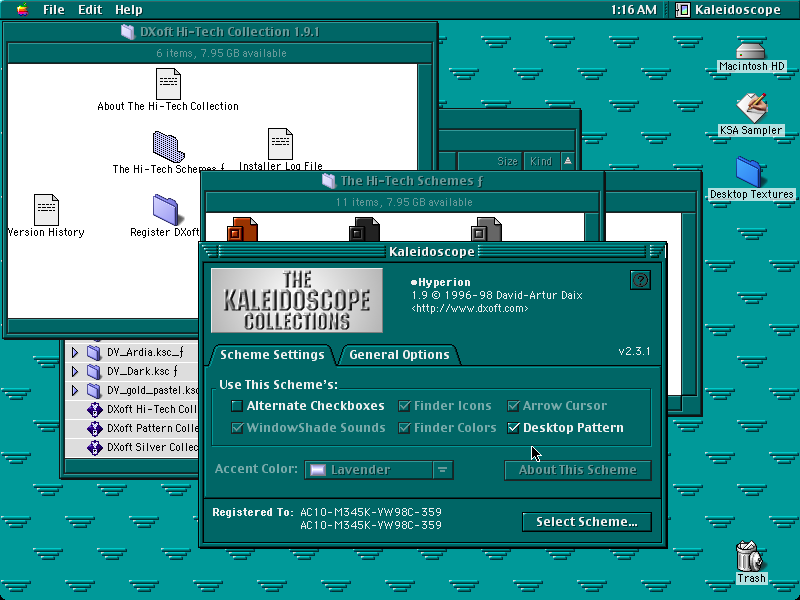The image size is (800, 600).
Task: Click the About This Scheme button
Action: click(578, 470)
